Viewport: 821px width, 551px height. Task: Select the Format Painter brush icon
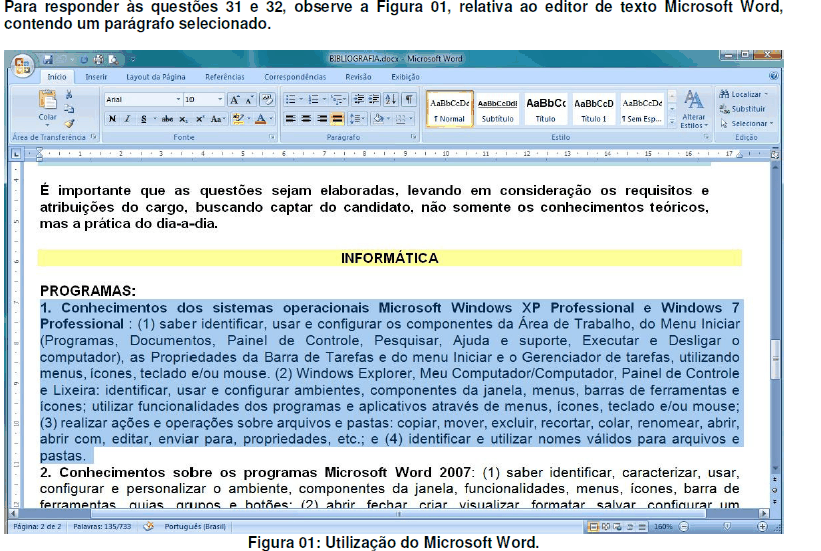point(70,124)
